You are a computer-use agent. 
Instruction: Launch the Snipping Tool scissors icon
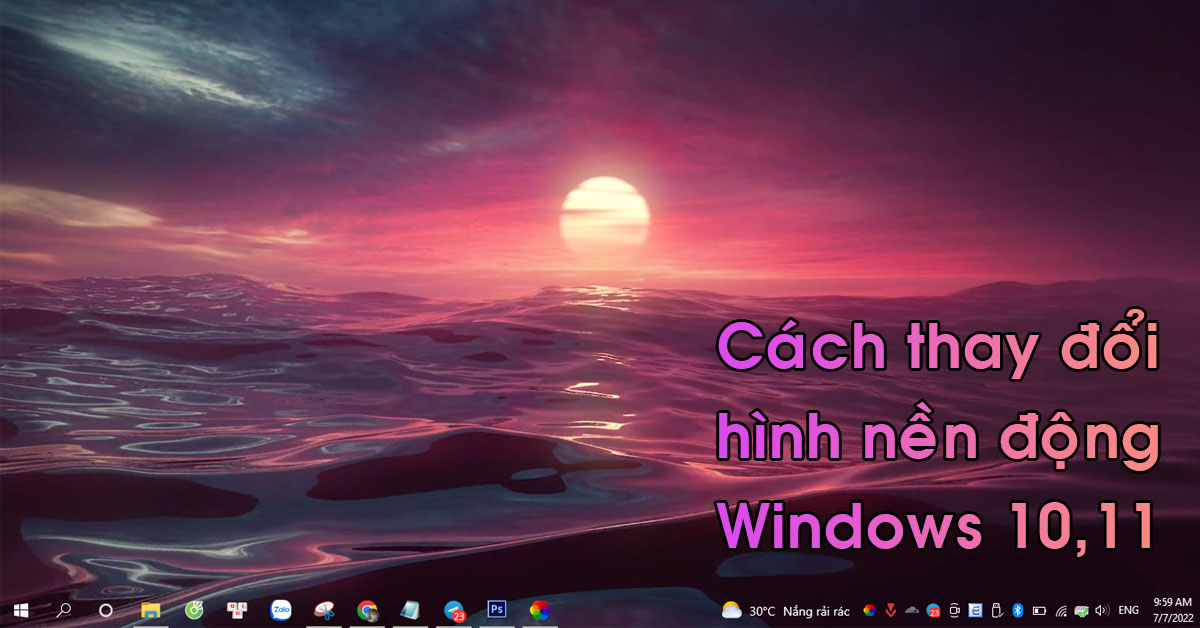324,610
